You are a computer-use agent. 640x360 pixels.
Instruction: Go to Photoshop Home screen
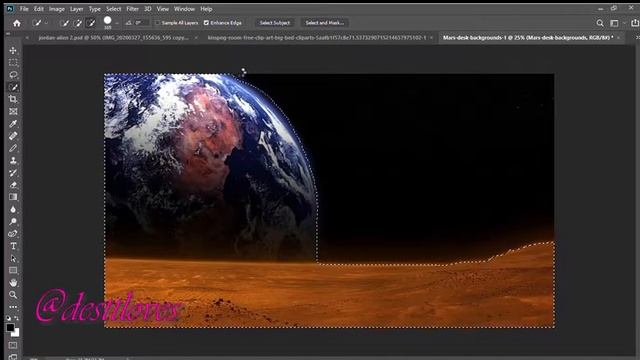point(17,23)
